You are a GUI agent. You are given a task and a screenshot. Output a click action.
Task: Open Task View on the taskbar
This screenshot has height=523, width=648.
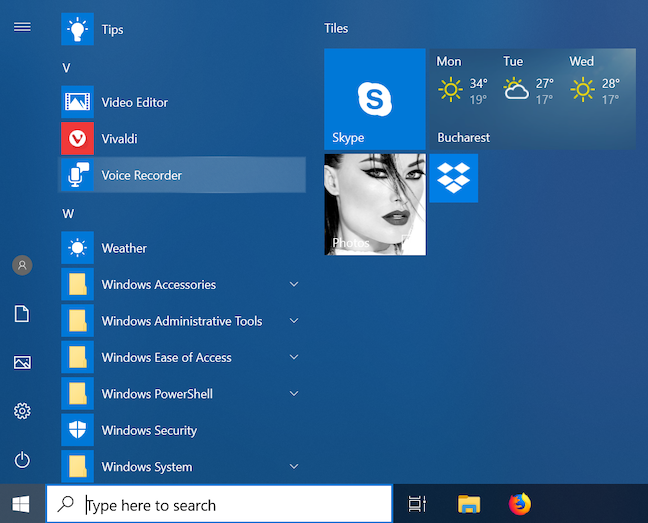point(417,504)
